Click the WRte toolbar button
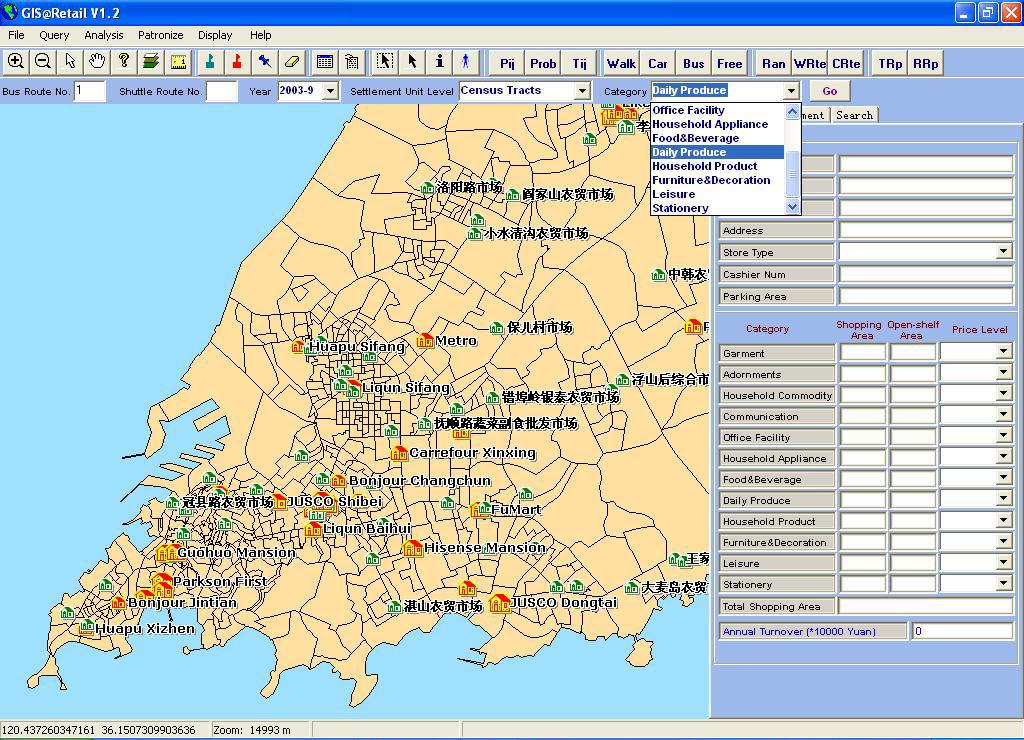This screenshot has height=740, width=1024. [x=810, y=63]
